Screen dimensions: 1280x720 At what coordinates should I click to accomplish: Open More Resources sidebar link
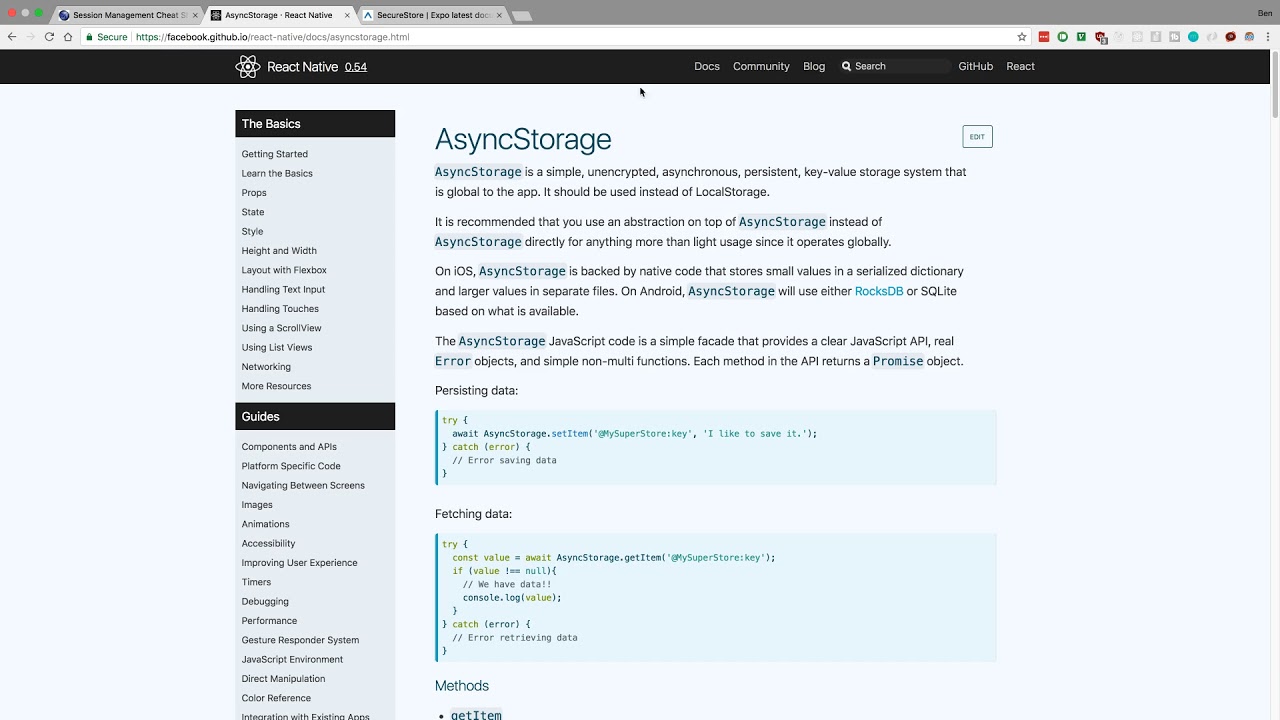pos(276,386)
